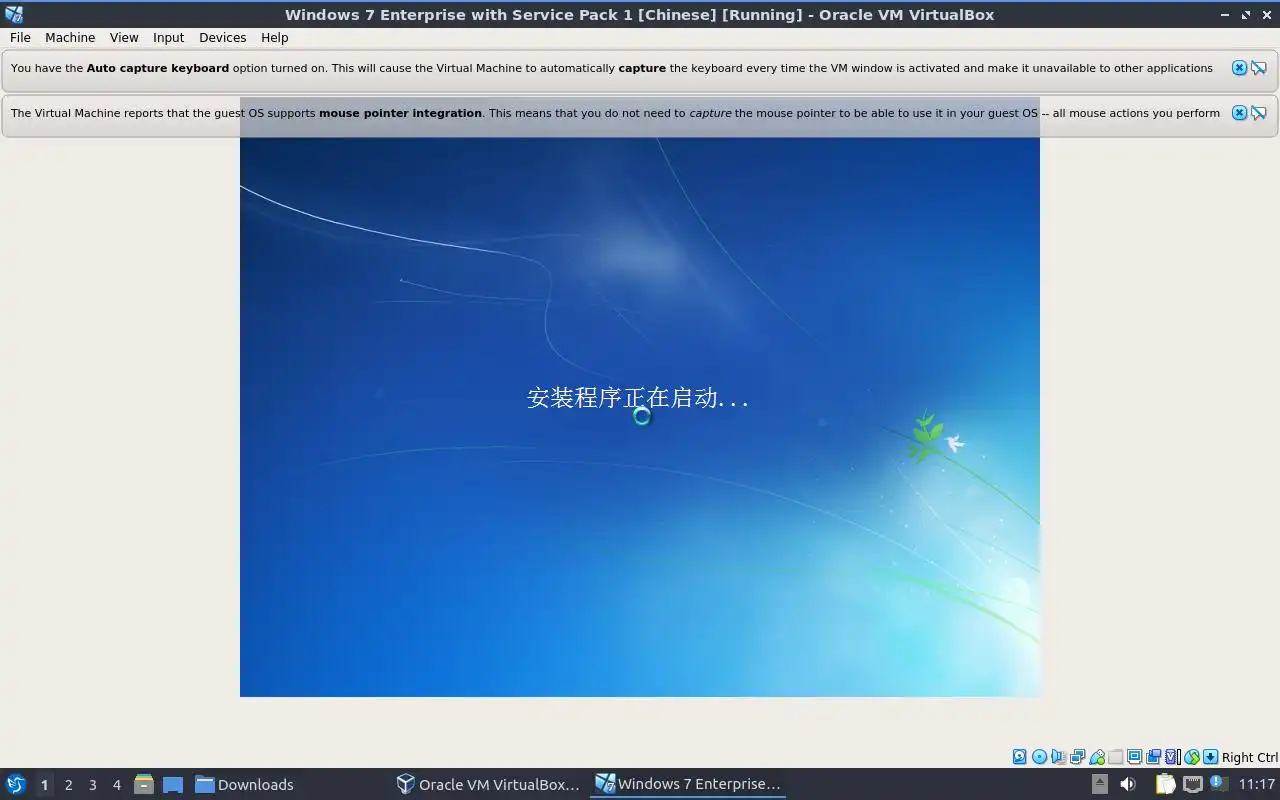The height and width of the screenshot is (800, 1280).
Task: Open the volume control in tray
Action: [x=1128, y=784]
